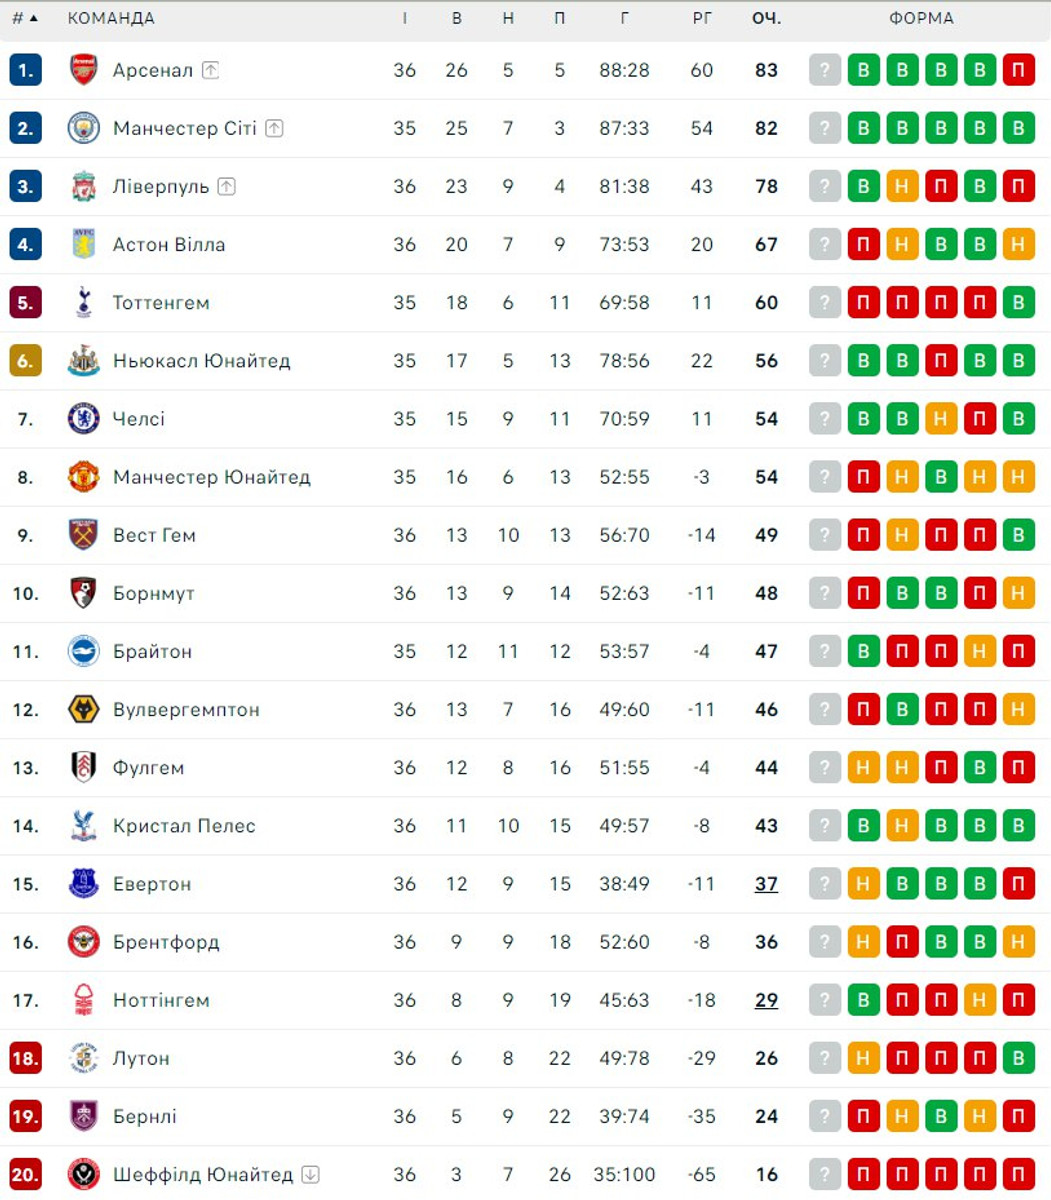This screenshot has width=1051, height=1200.
Task: Click the Arsenal club crest
Action: (x=84, y=70)
